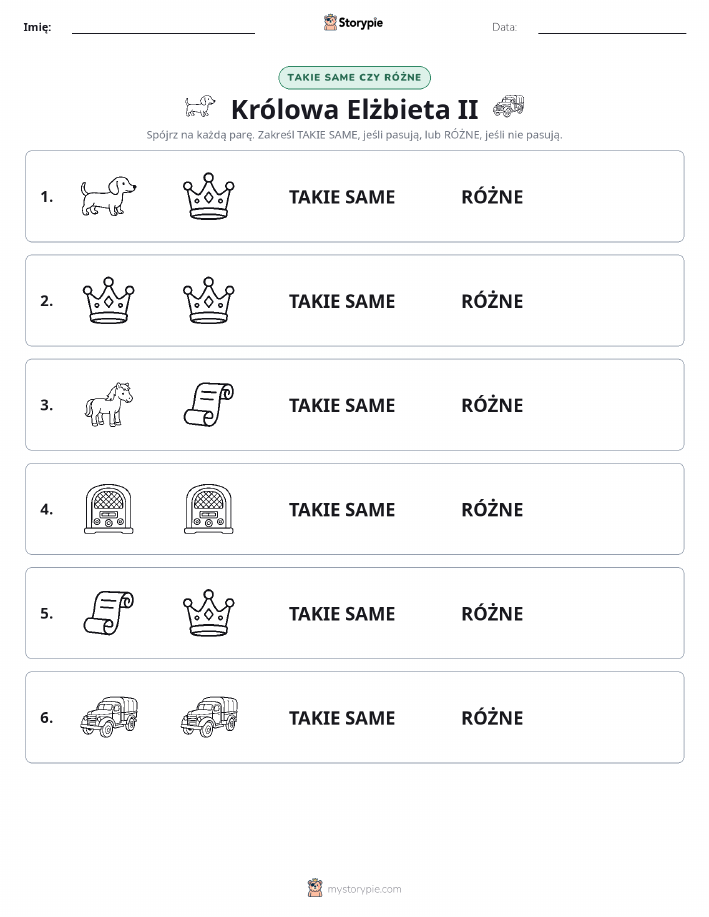The height and width of the screenshot is (917, 709).
Task: Select TAKIE SAME in row 6
Action: coord(342,718)
